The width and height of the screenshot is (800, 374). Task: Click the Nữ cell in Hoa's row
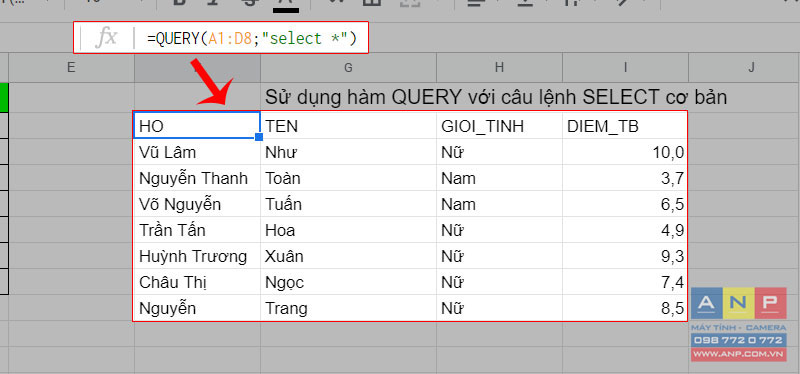click(x=499, y=230)
